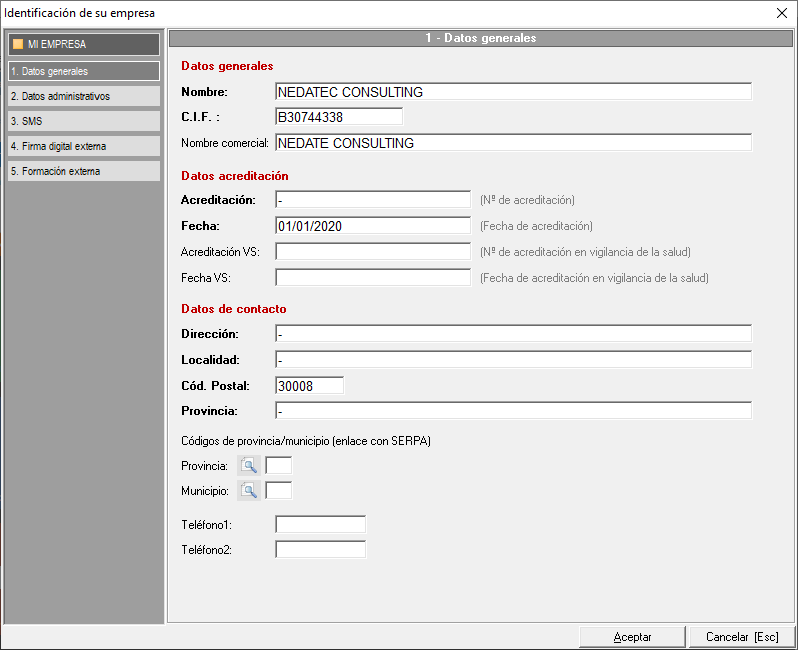Go to Firma digital externa section
798x650 pixels.
point(82,146)
